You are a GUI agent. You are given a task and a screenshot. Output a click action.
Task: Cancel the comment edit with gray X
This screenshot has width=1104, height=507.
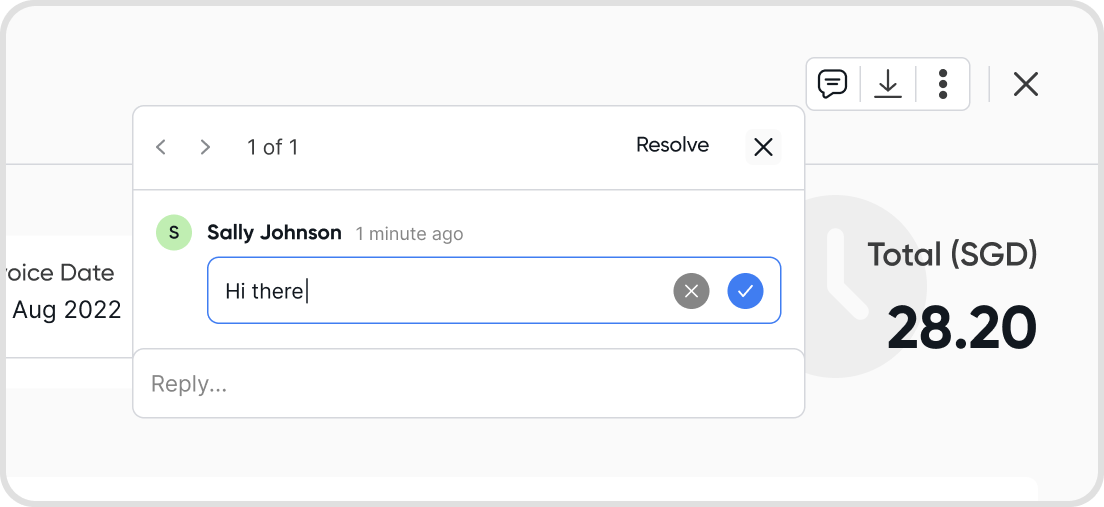click(x=691, y=291)
